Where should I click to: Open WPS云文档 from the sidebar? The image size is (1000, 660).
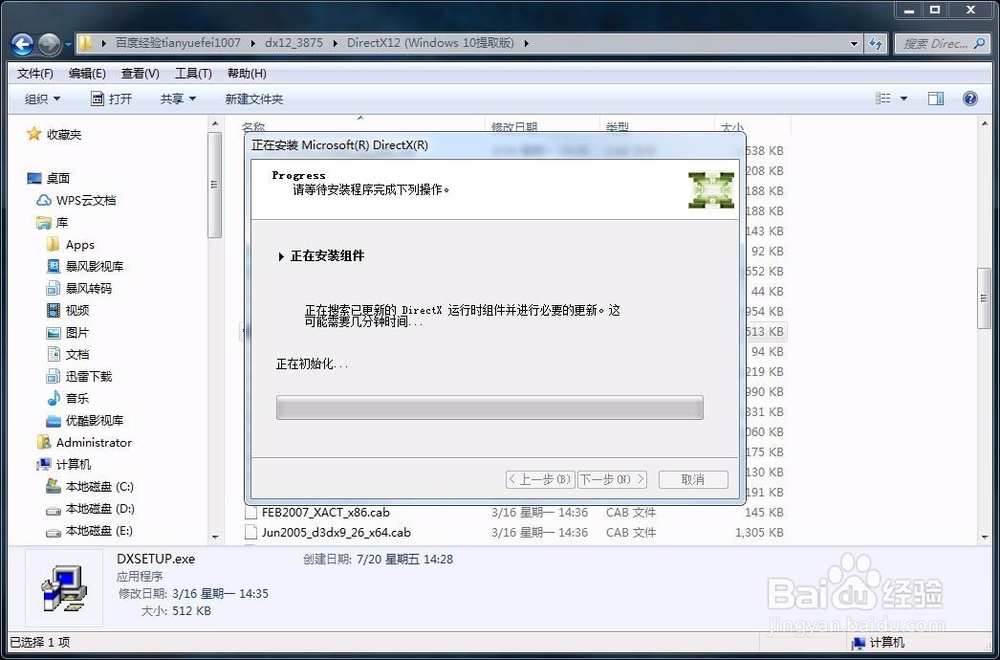pyautogui.click(x=85, y=200)
